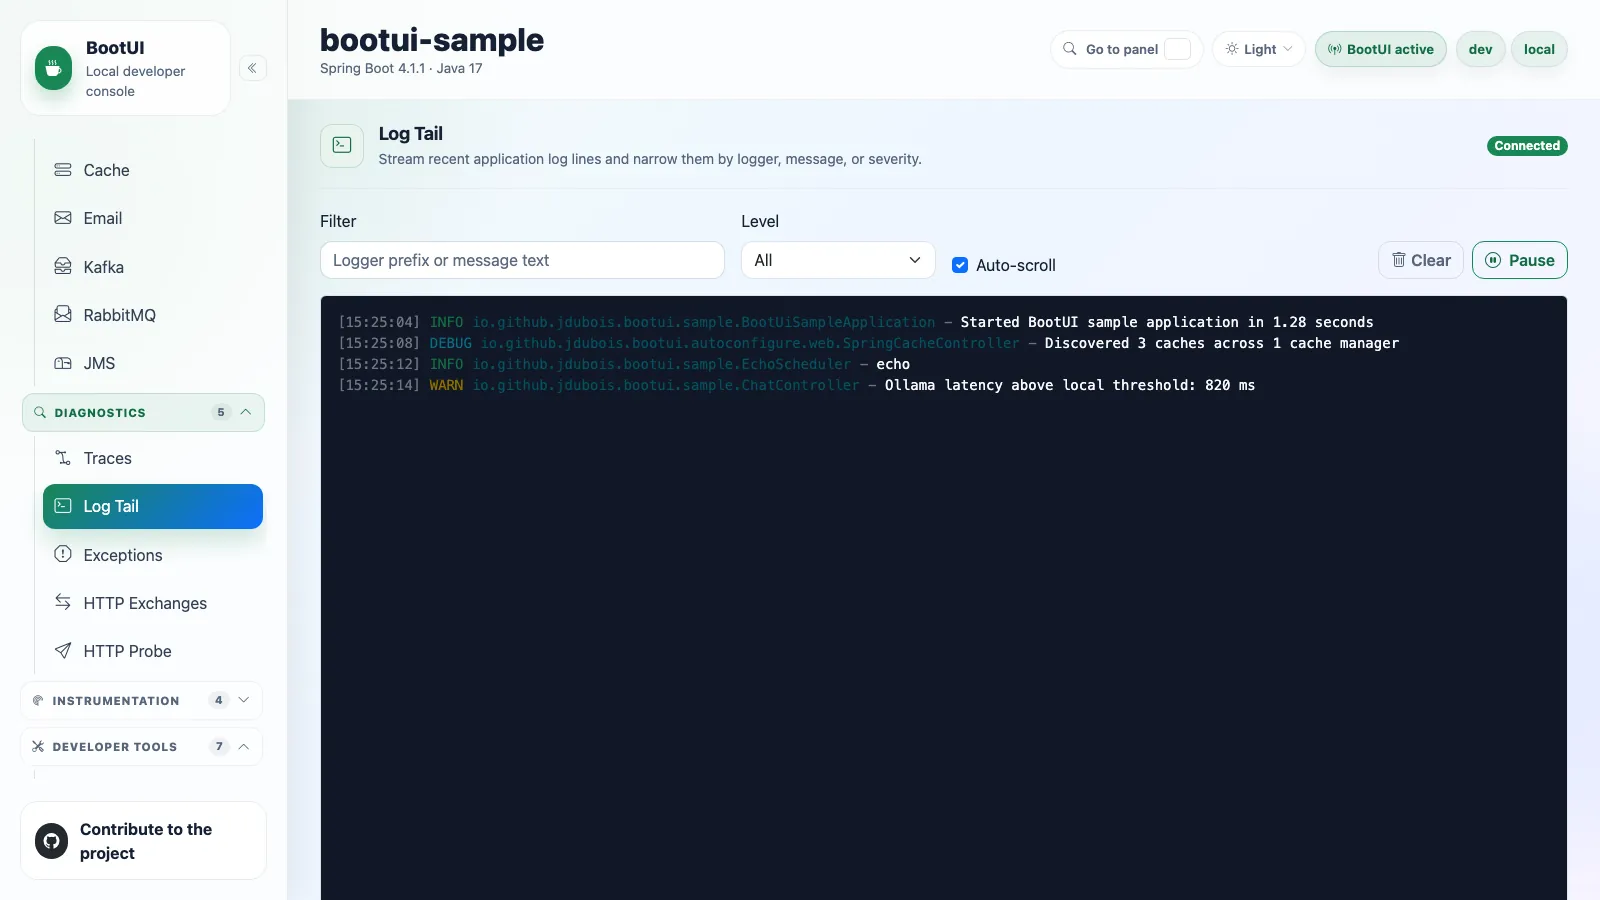The image size is (1600, 900).
Task: Click the Filter logger prefix input field
Action: pos(522,260)
